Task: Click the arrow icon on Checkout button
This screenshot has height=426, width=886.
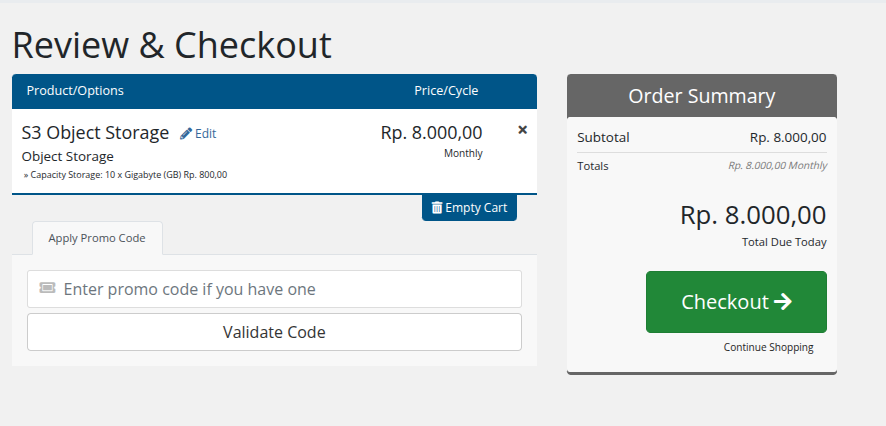Action: [783, 301]
